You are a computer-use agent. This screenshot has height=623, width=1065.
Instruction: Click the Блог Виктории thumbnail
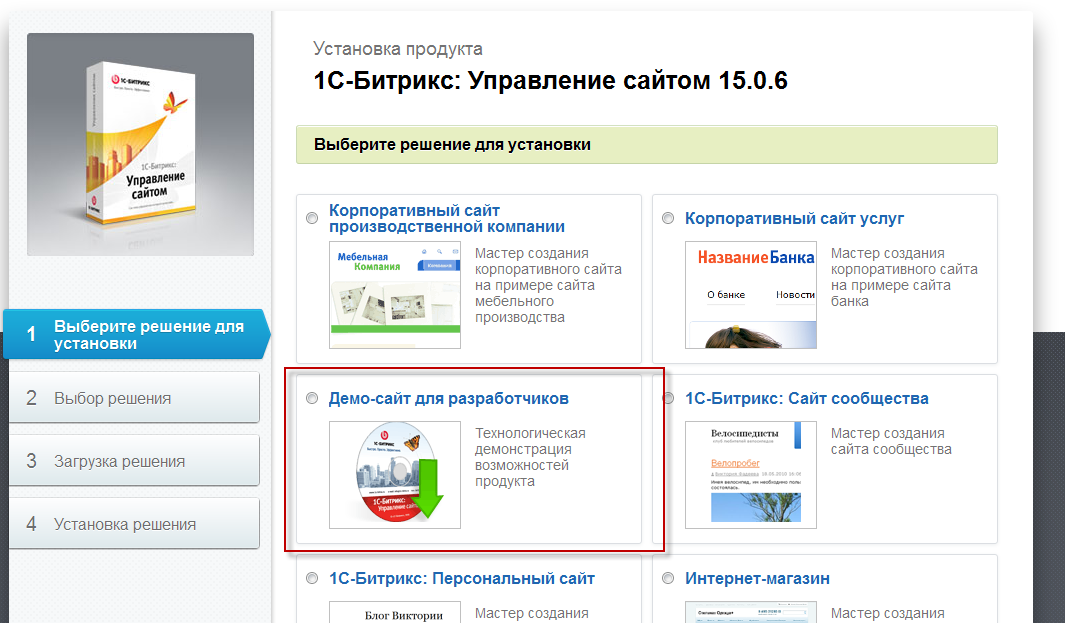click(x=395, y=612)
